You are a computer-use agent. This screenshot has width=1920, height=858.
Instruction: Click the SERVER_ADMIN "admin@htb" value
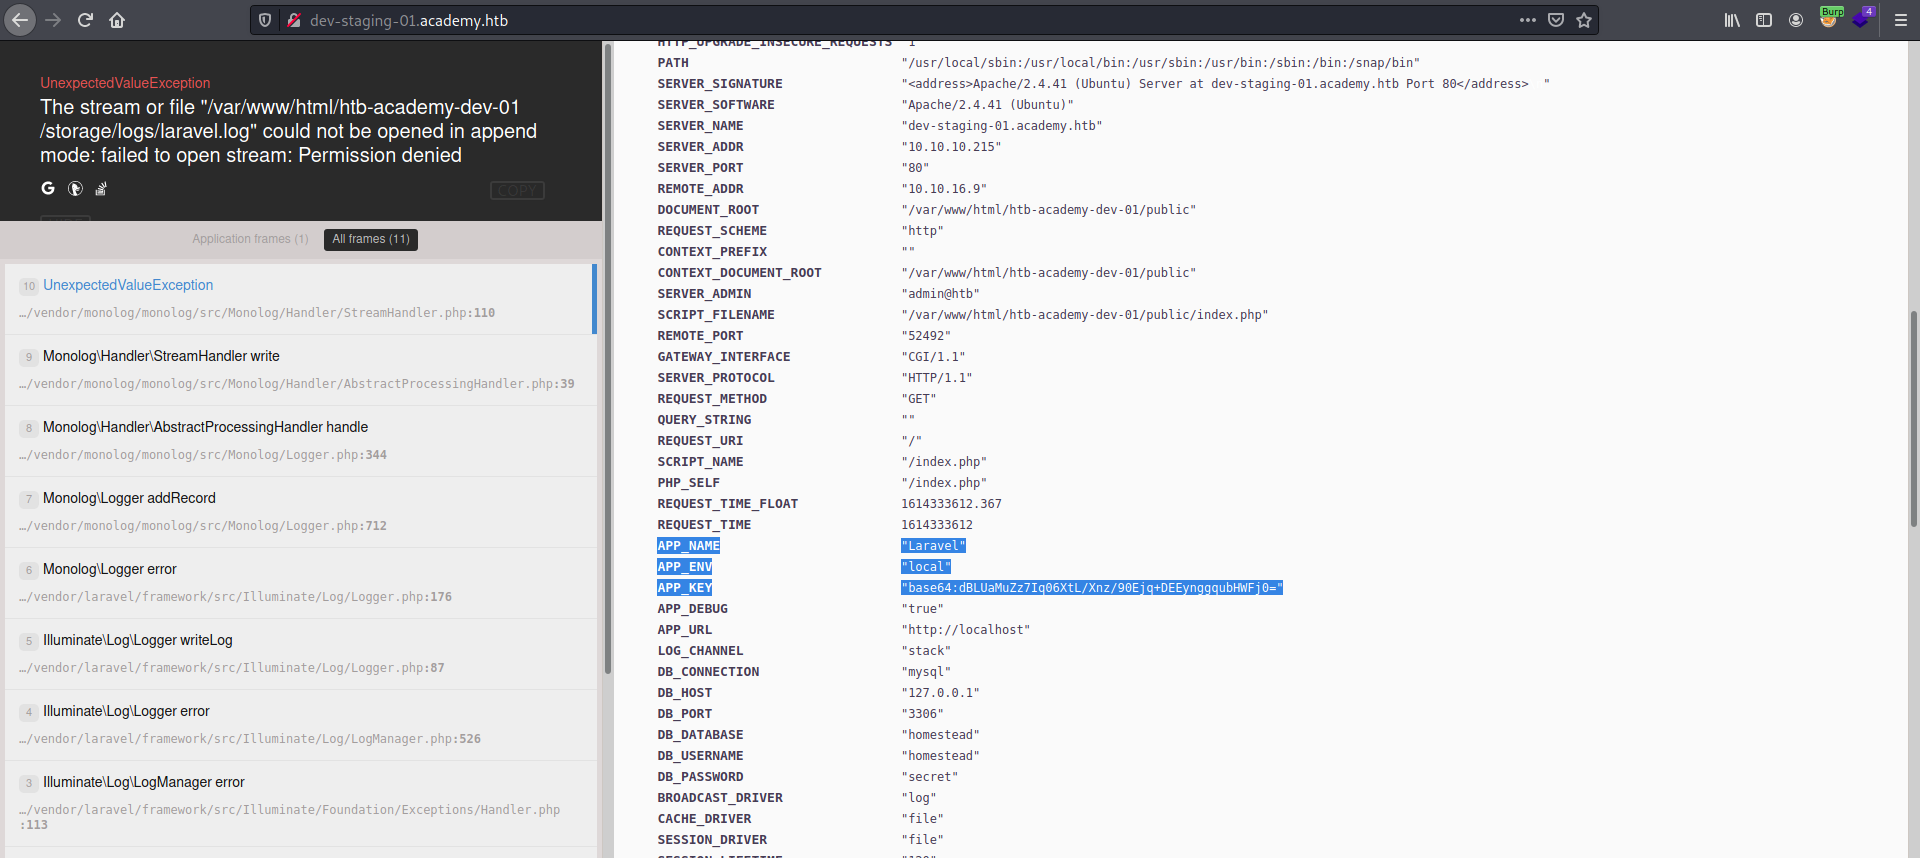coord(940,294)
